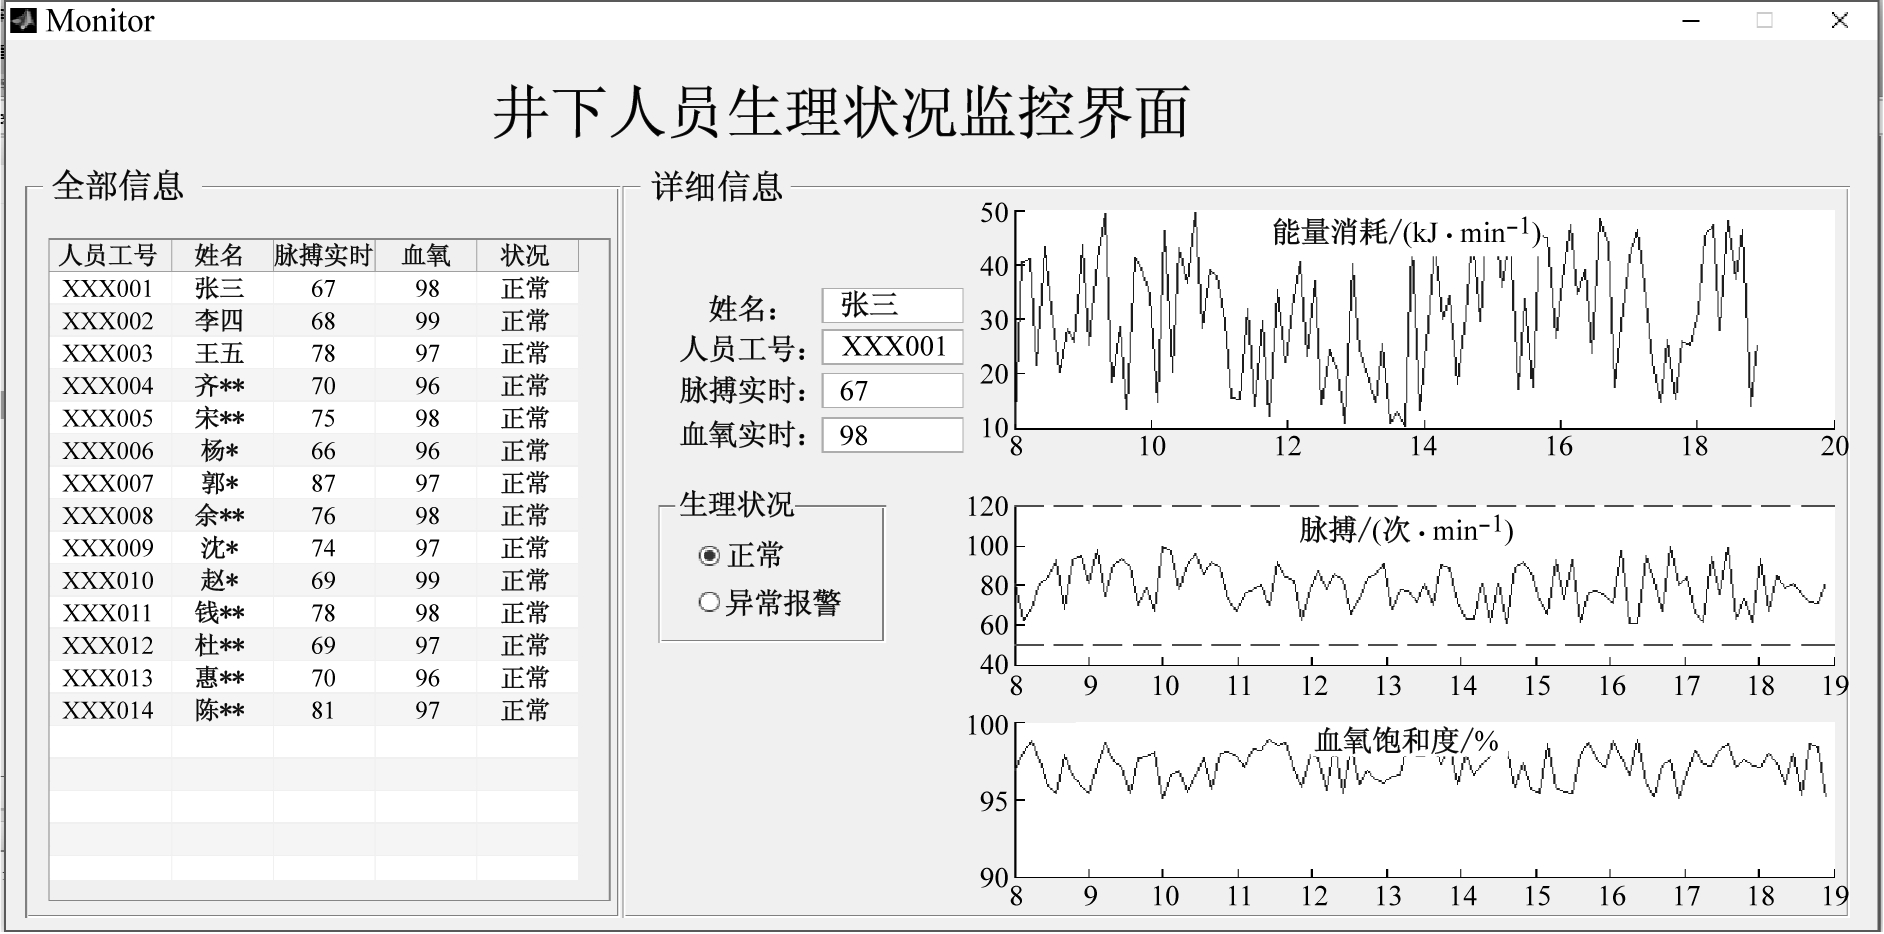Click the 脉搏实时 column header in table
The image size is (1884, 934).
[323, 256]
